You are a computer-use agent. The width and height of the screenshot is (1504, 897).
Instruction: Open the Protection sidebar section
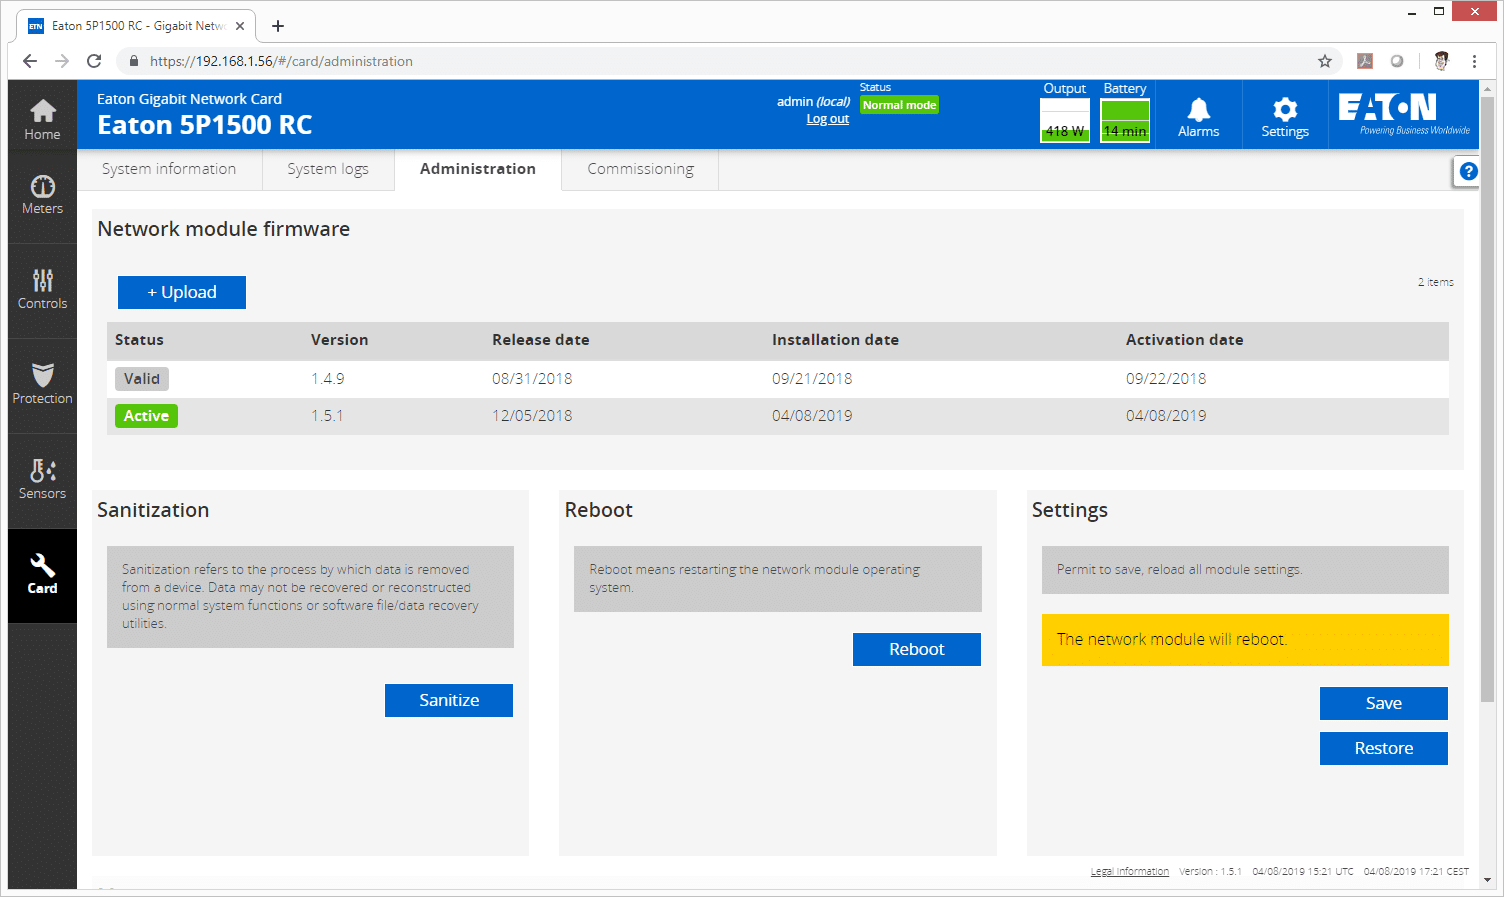click(42, 385)
